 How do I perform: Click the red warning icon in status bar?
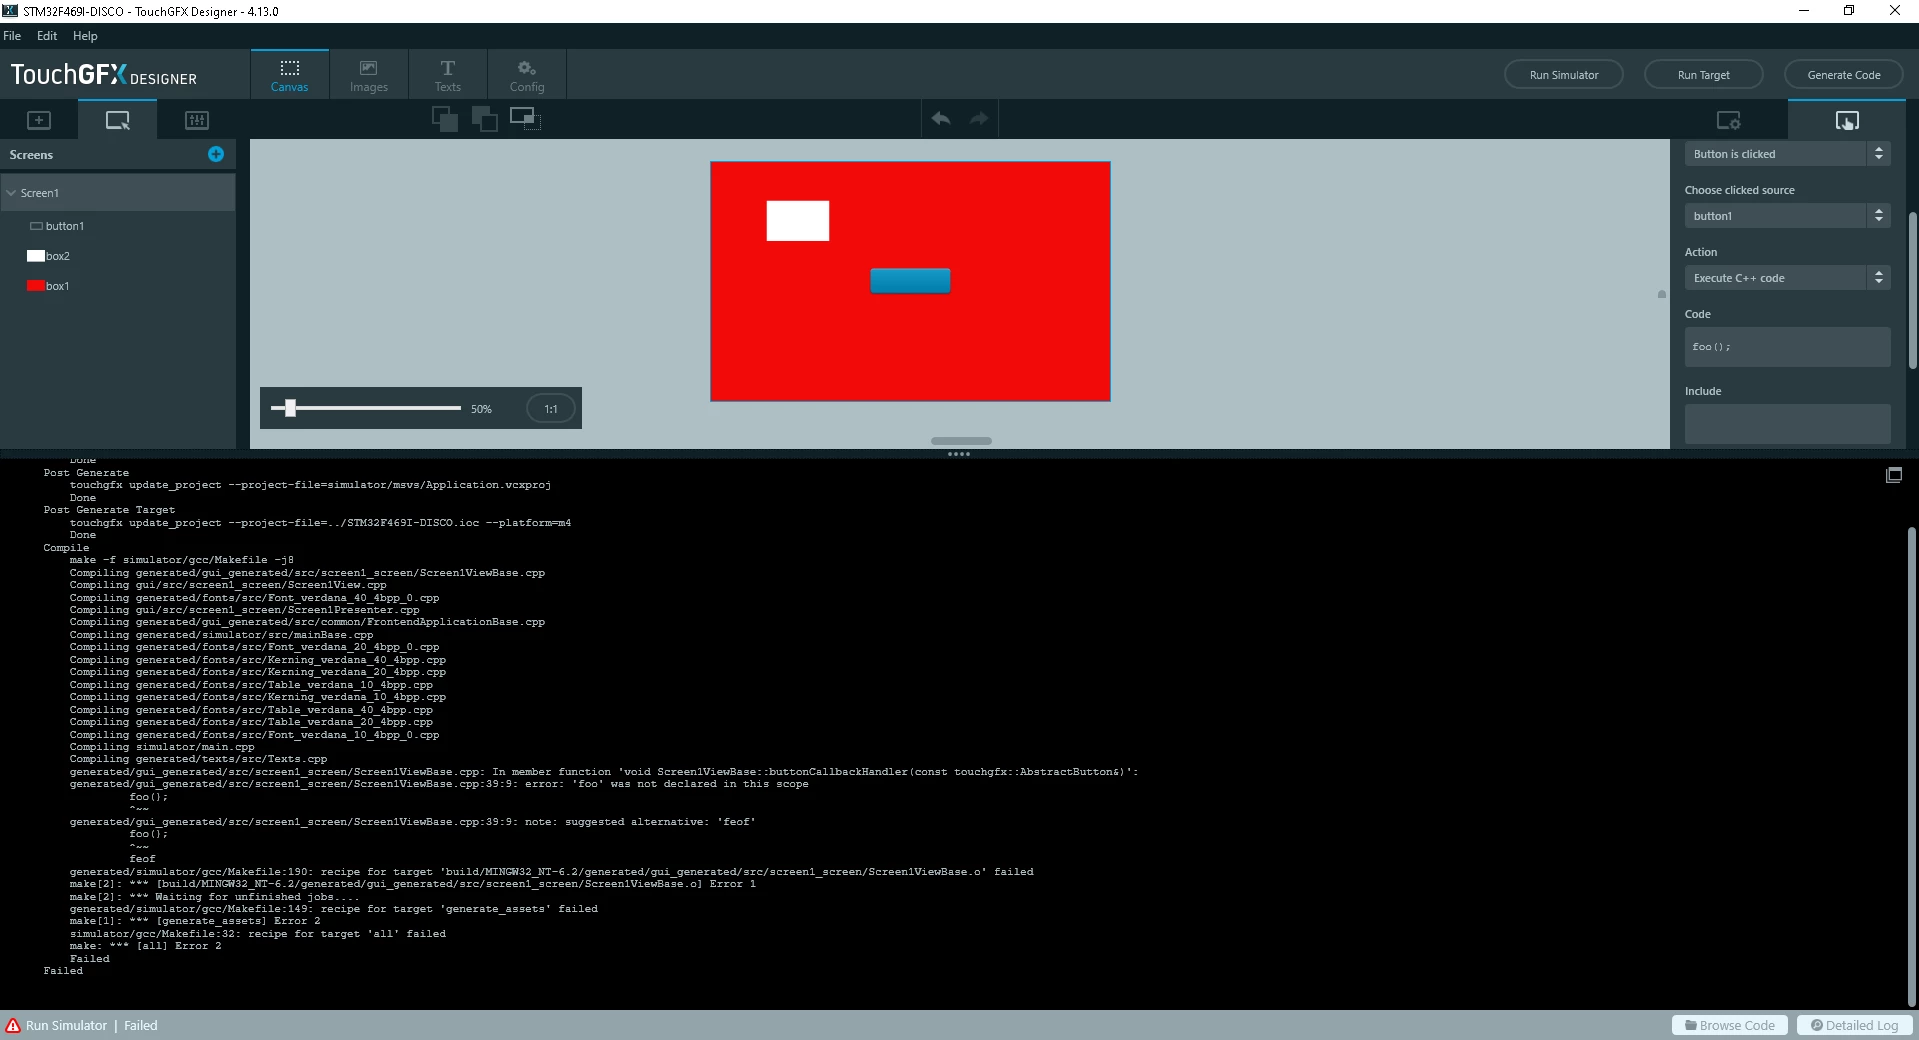(x=13, y=1025)
